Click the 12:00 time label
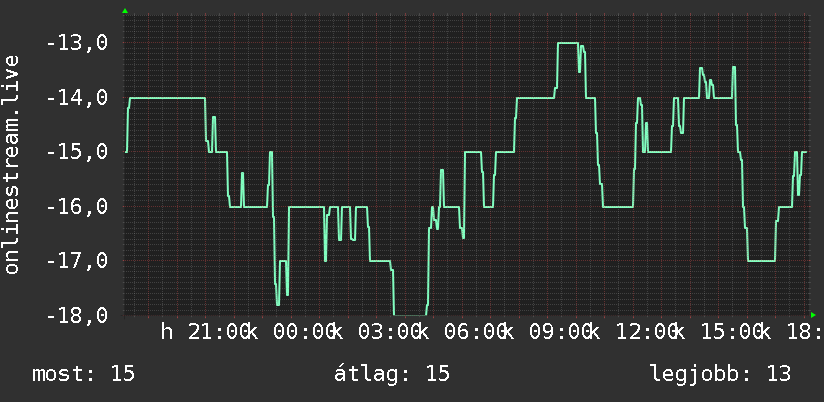Viewport: 824px width, 402px height. (x=646, y=332)
